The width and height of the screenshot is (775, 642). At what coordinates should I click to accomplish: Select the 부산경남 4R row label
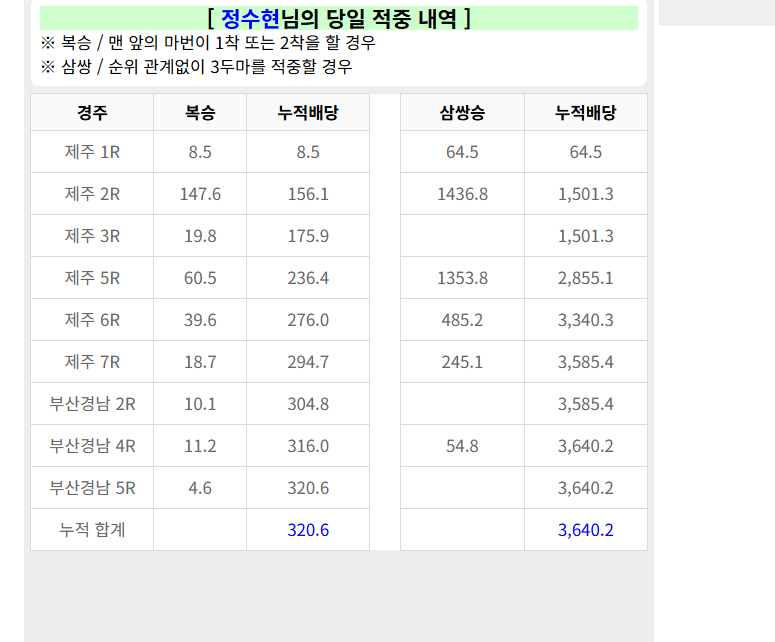click(x=92, y=446)
